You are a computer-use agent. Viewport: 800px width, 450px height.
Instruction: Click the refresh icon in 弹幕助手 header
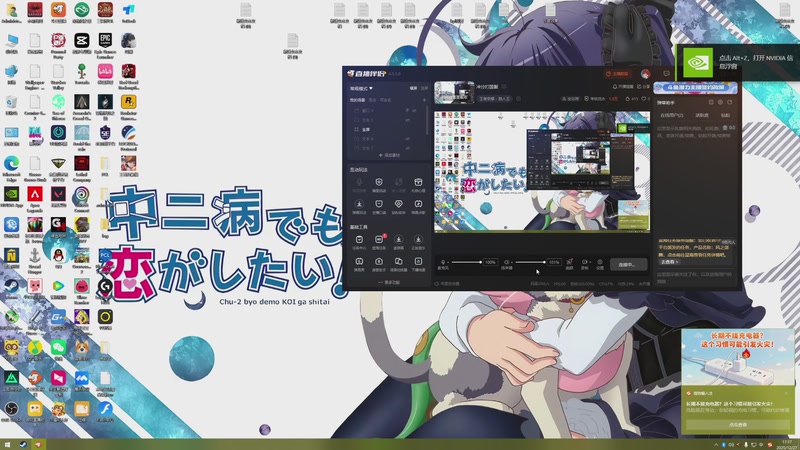730,102
